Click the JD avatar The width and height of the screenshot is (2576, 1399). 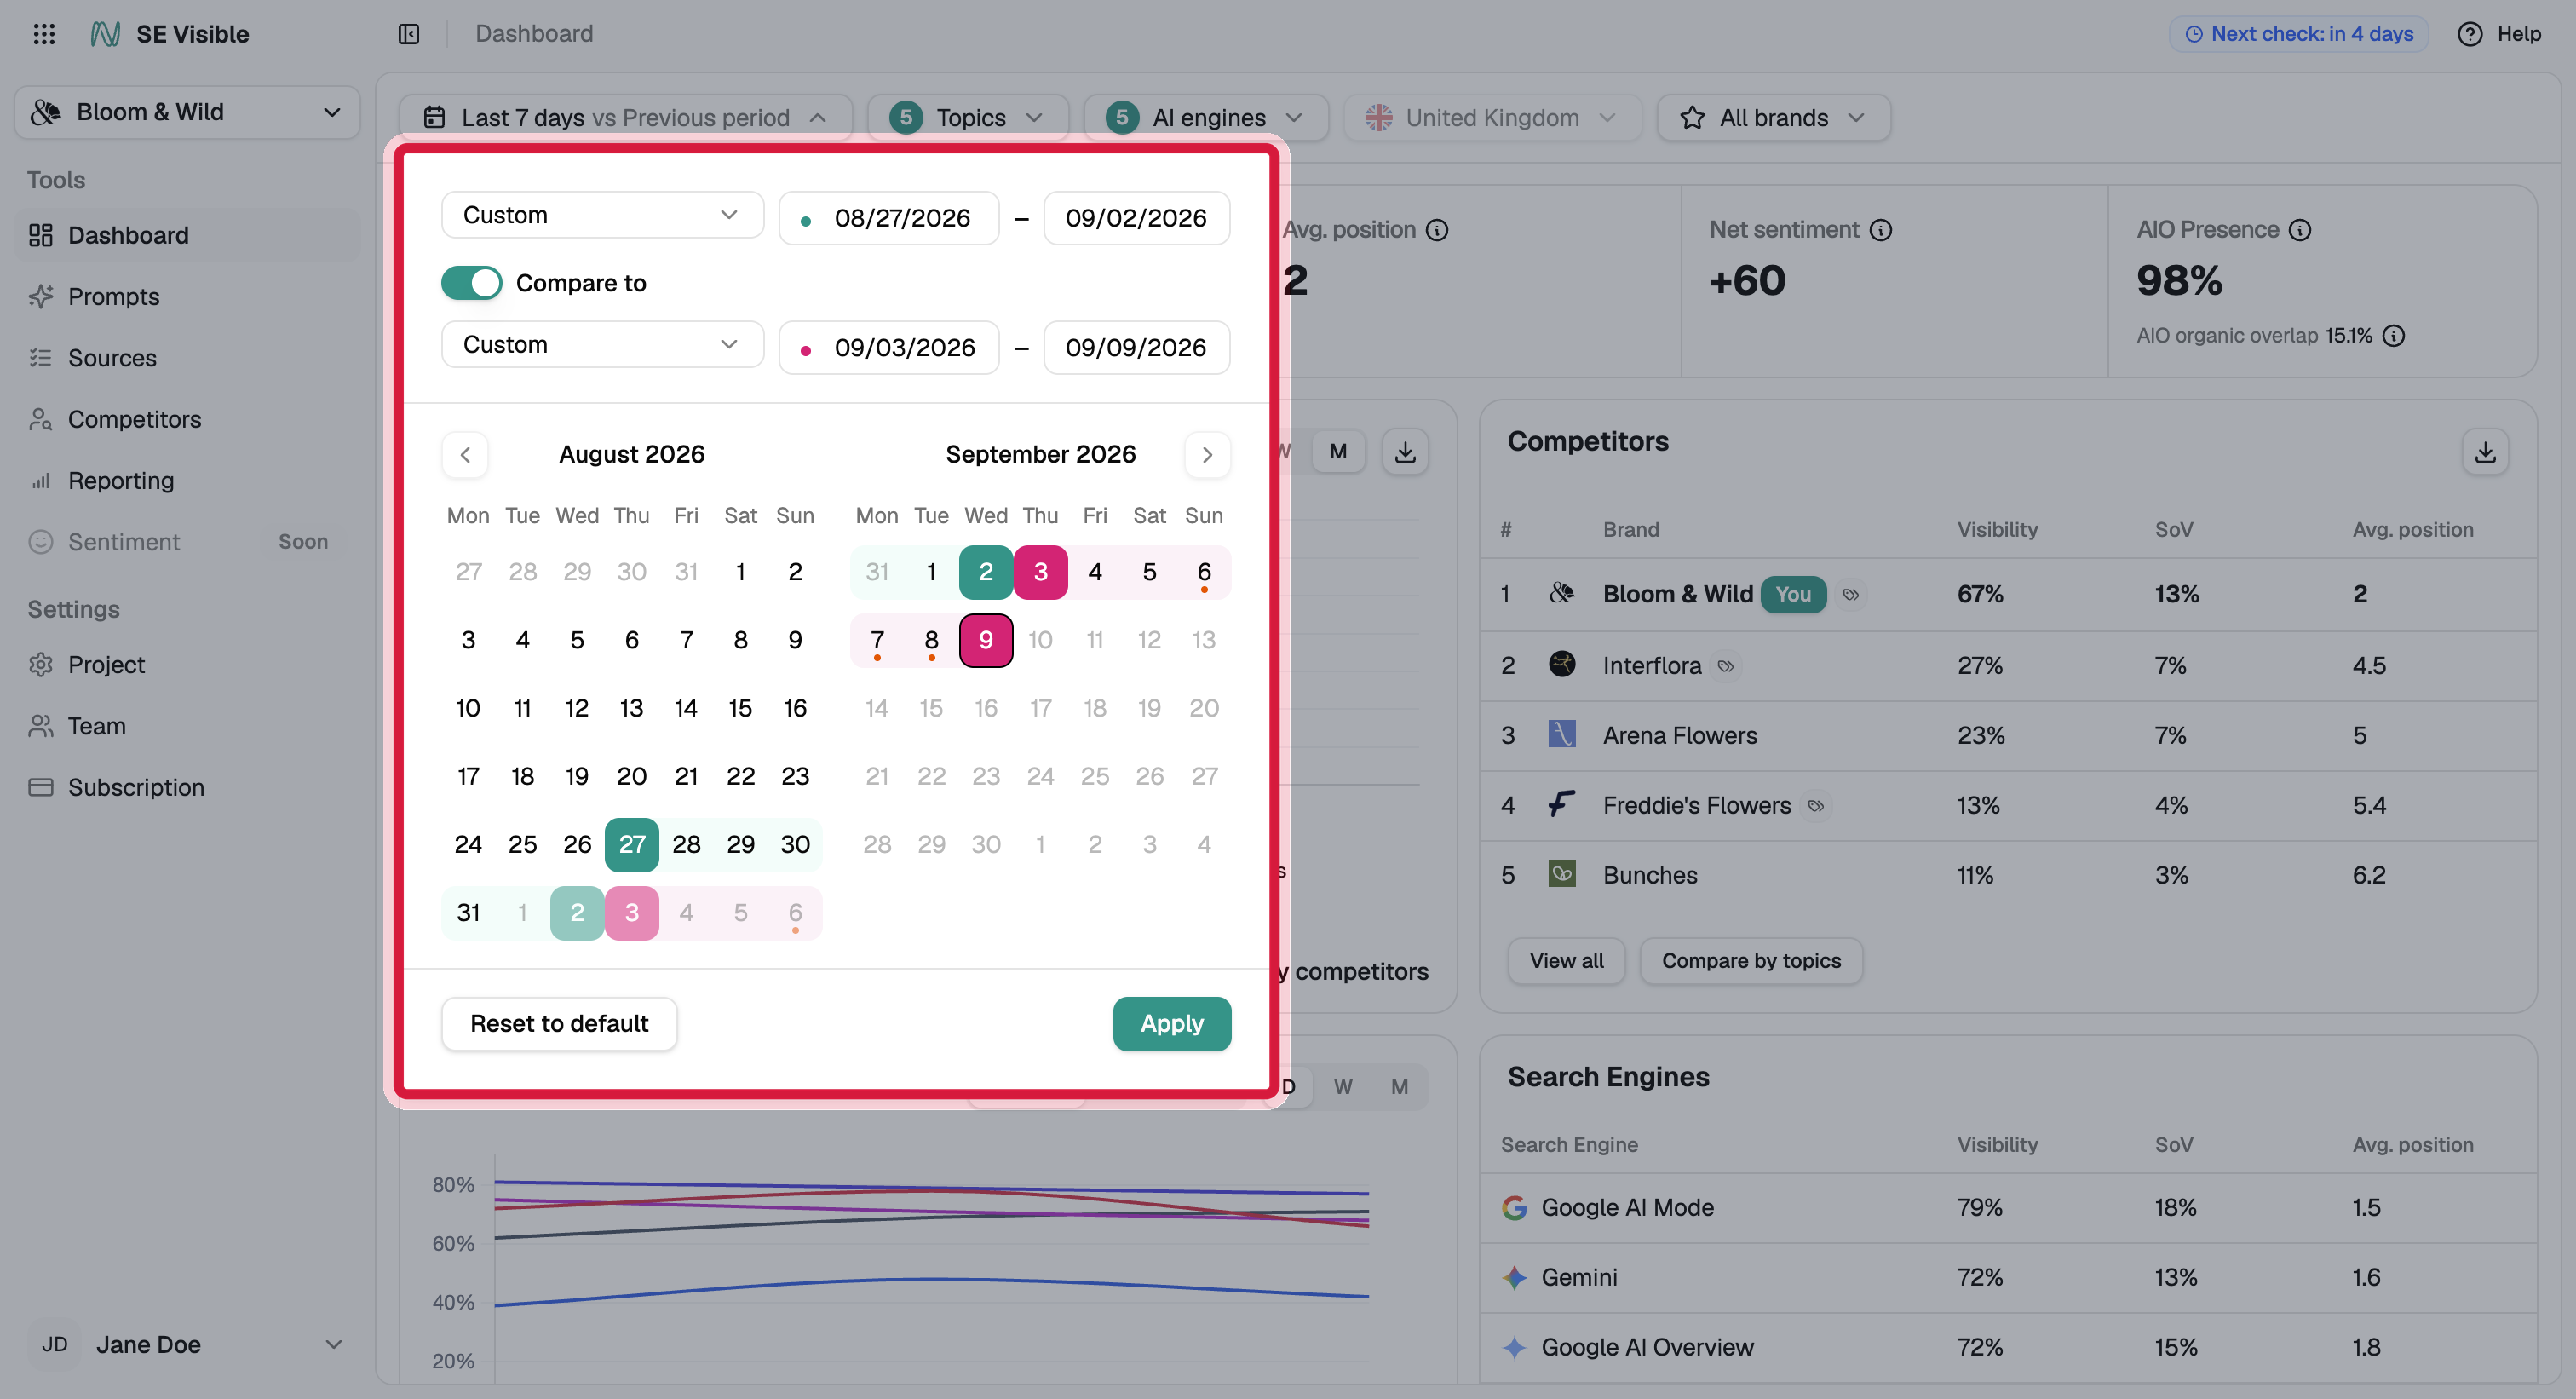55,1344
